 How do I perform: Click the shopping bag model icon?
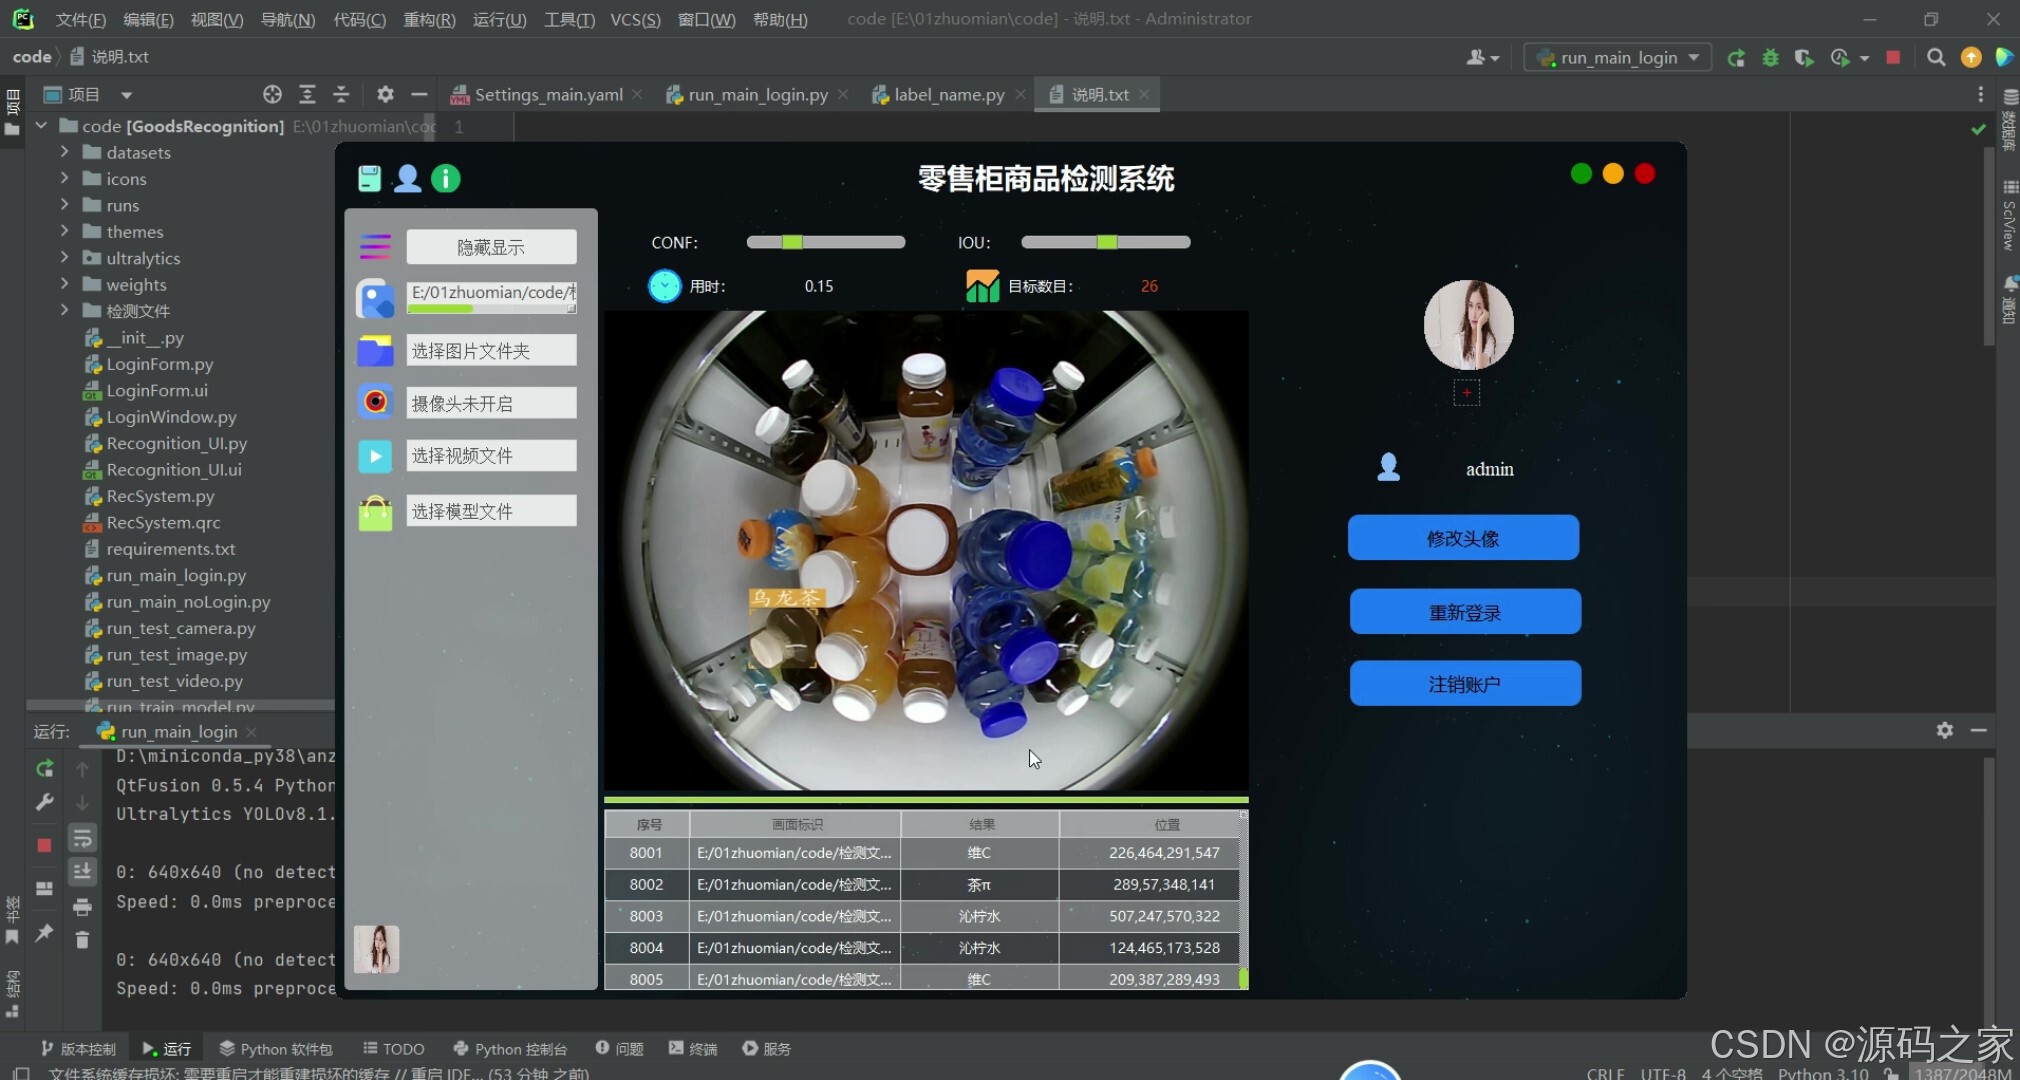[x=375, y=512]
